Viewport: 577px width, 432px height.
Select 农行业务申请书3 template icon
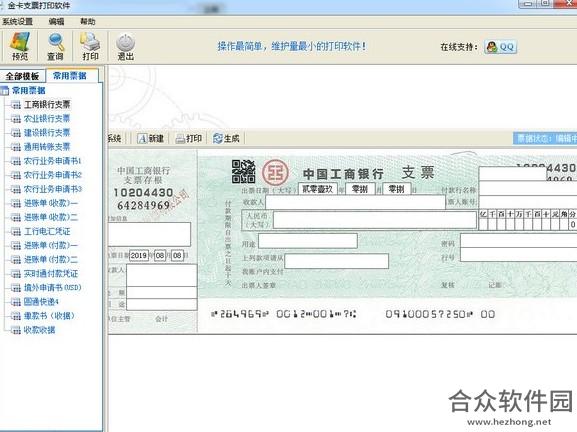[16, 189]
